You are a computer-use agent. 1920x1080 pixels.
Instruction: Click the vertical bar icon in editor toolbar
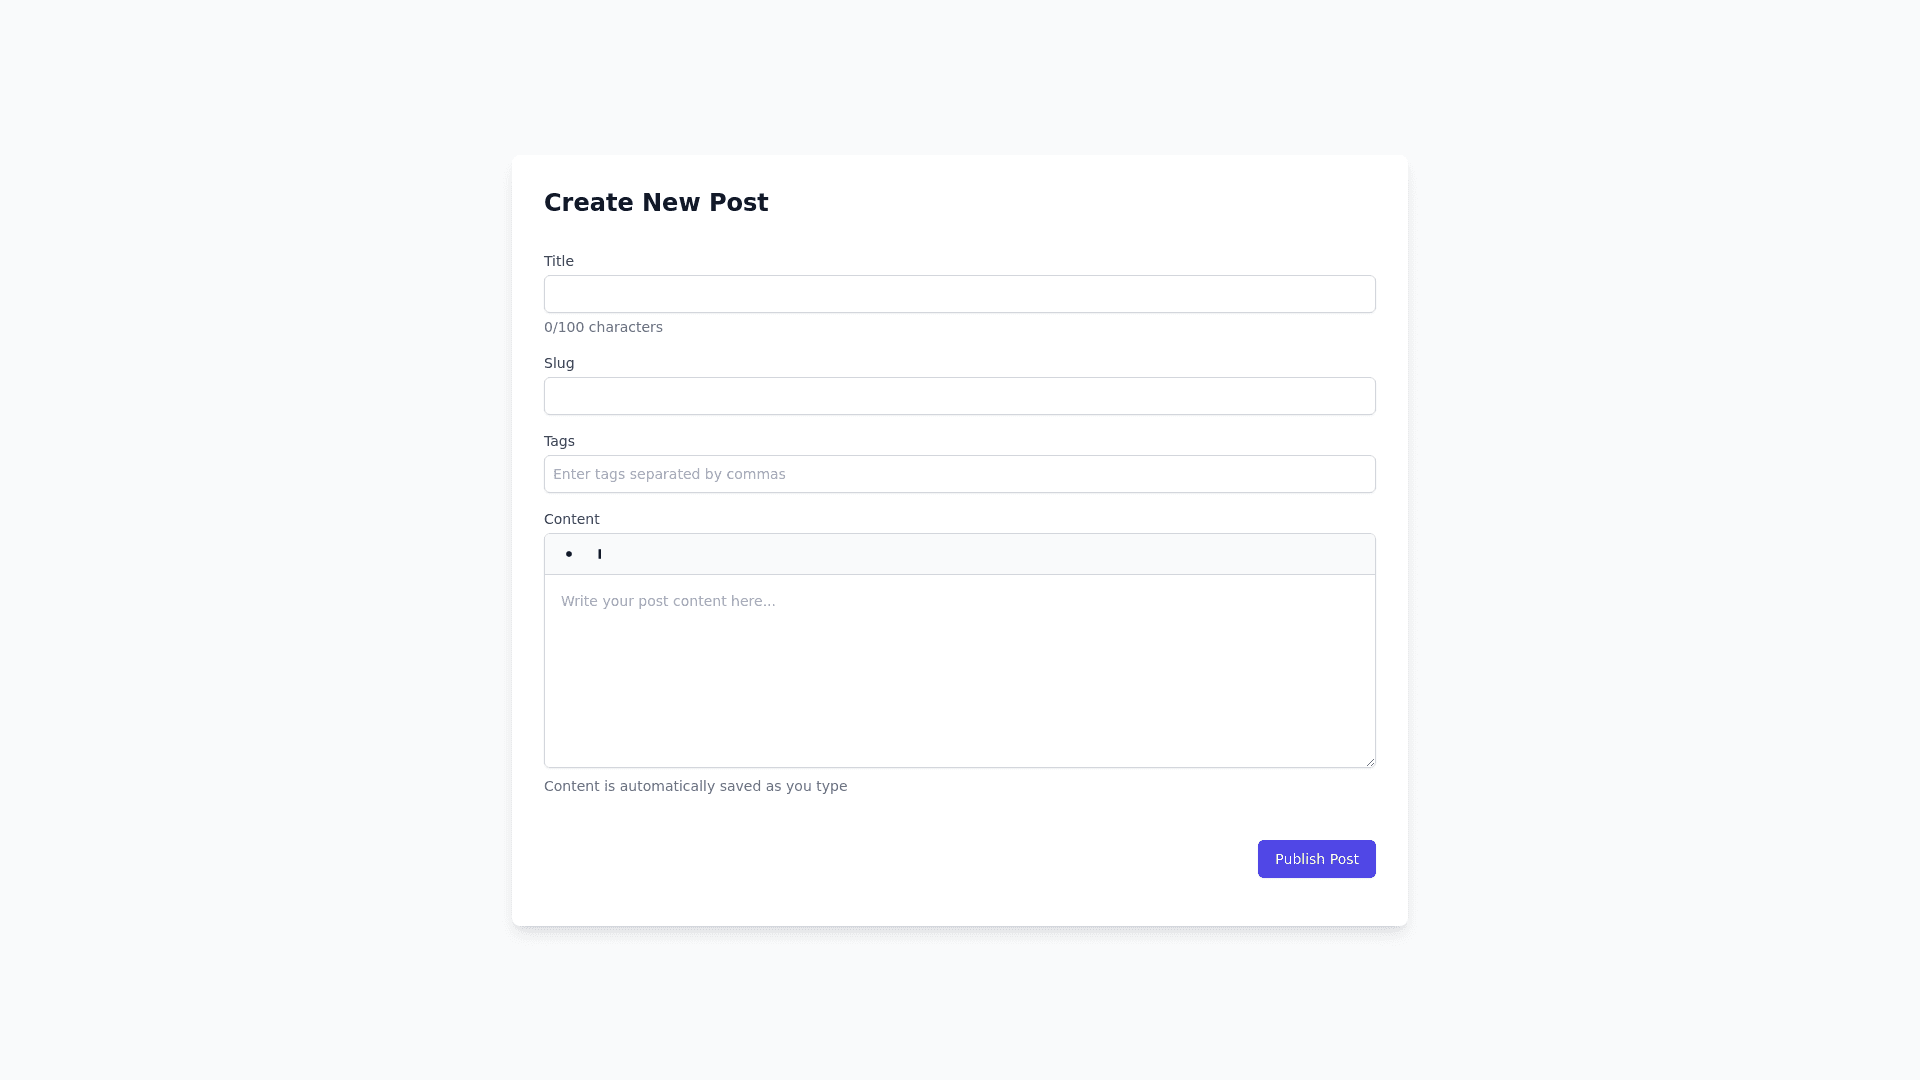click(x=600, y=554)
